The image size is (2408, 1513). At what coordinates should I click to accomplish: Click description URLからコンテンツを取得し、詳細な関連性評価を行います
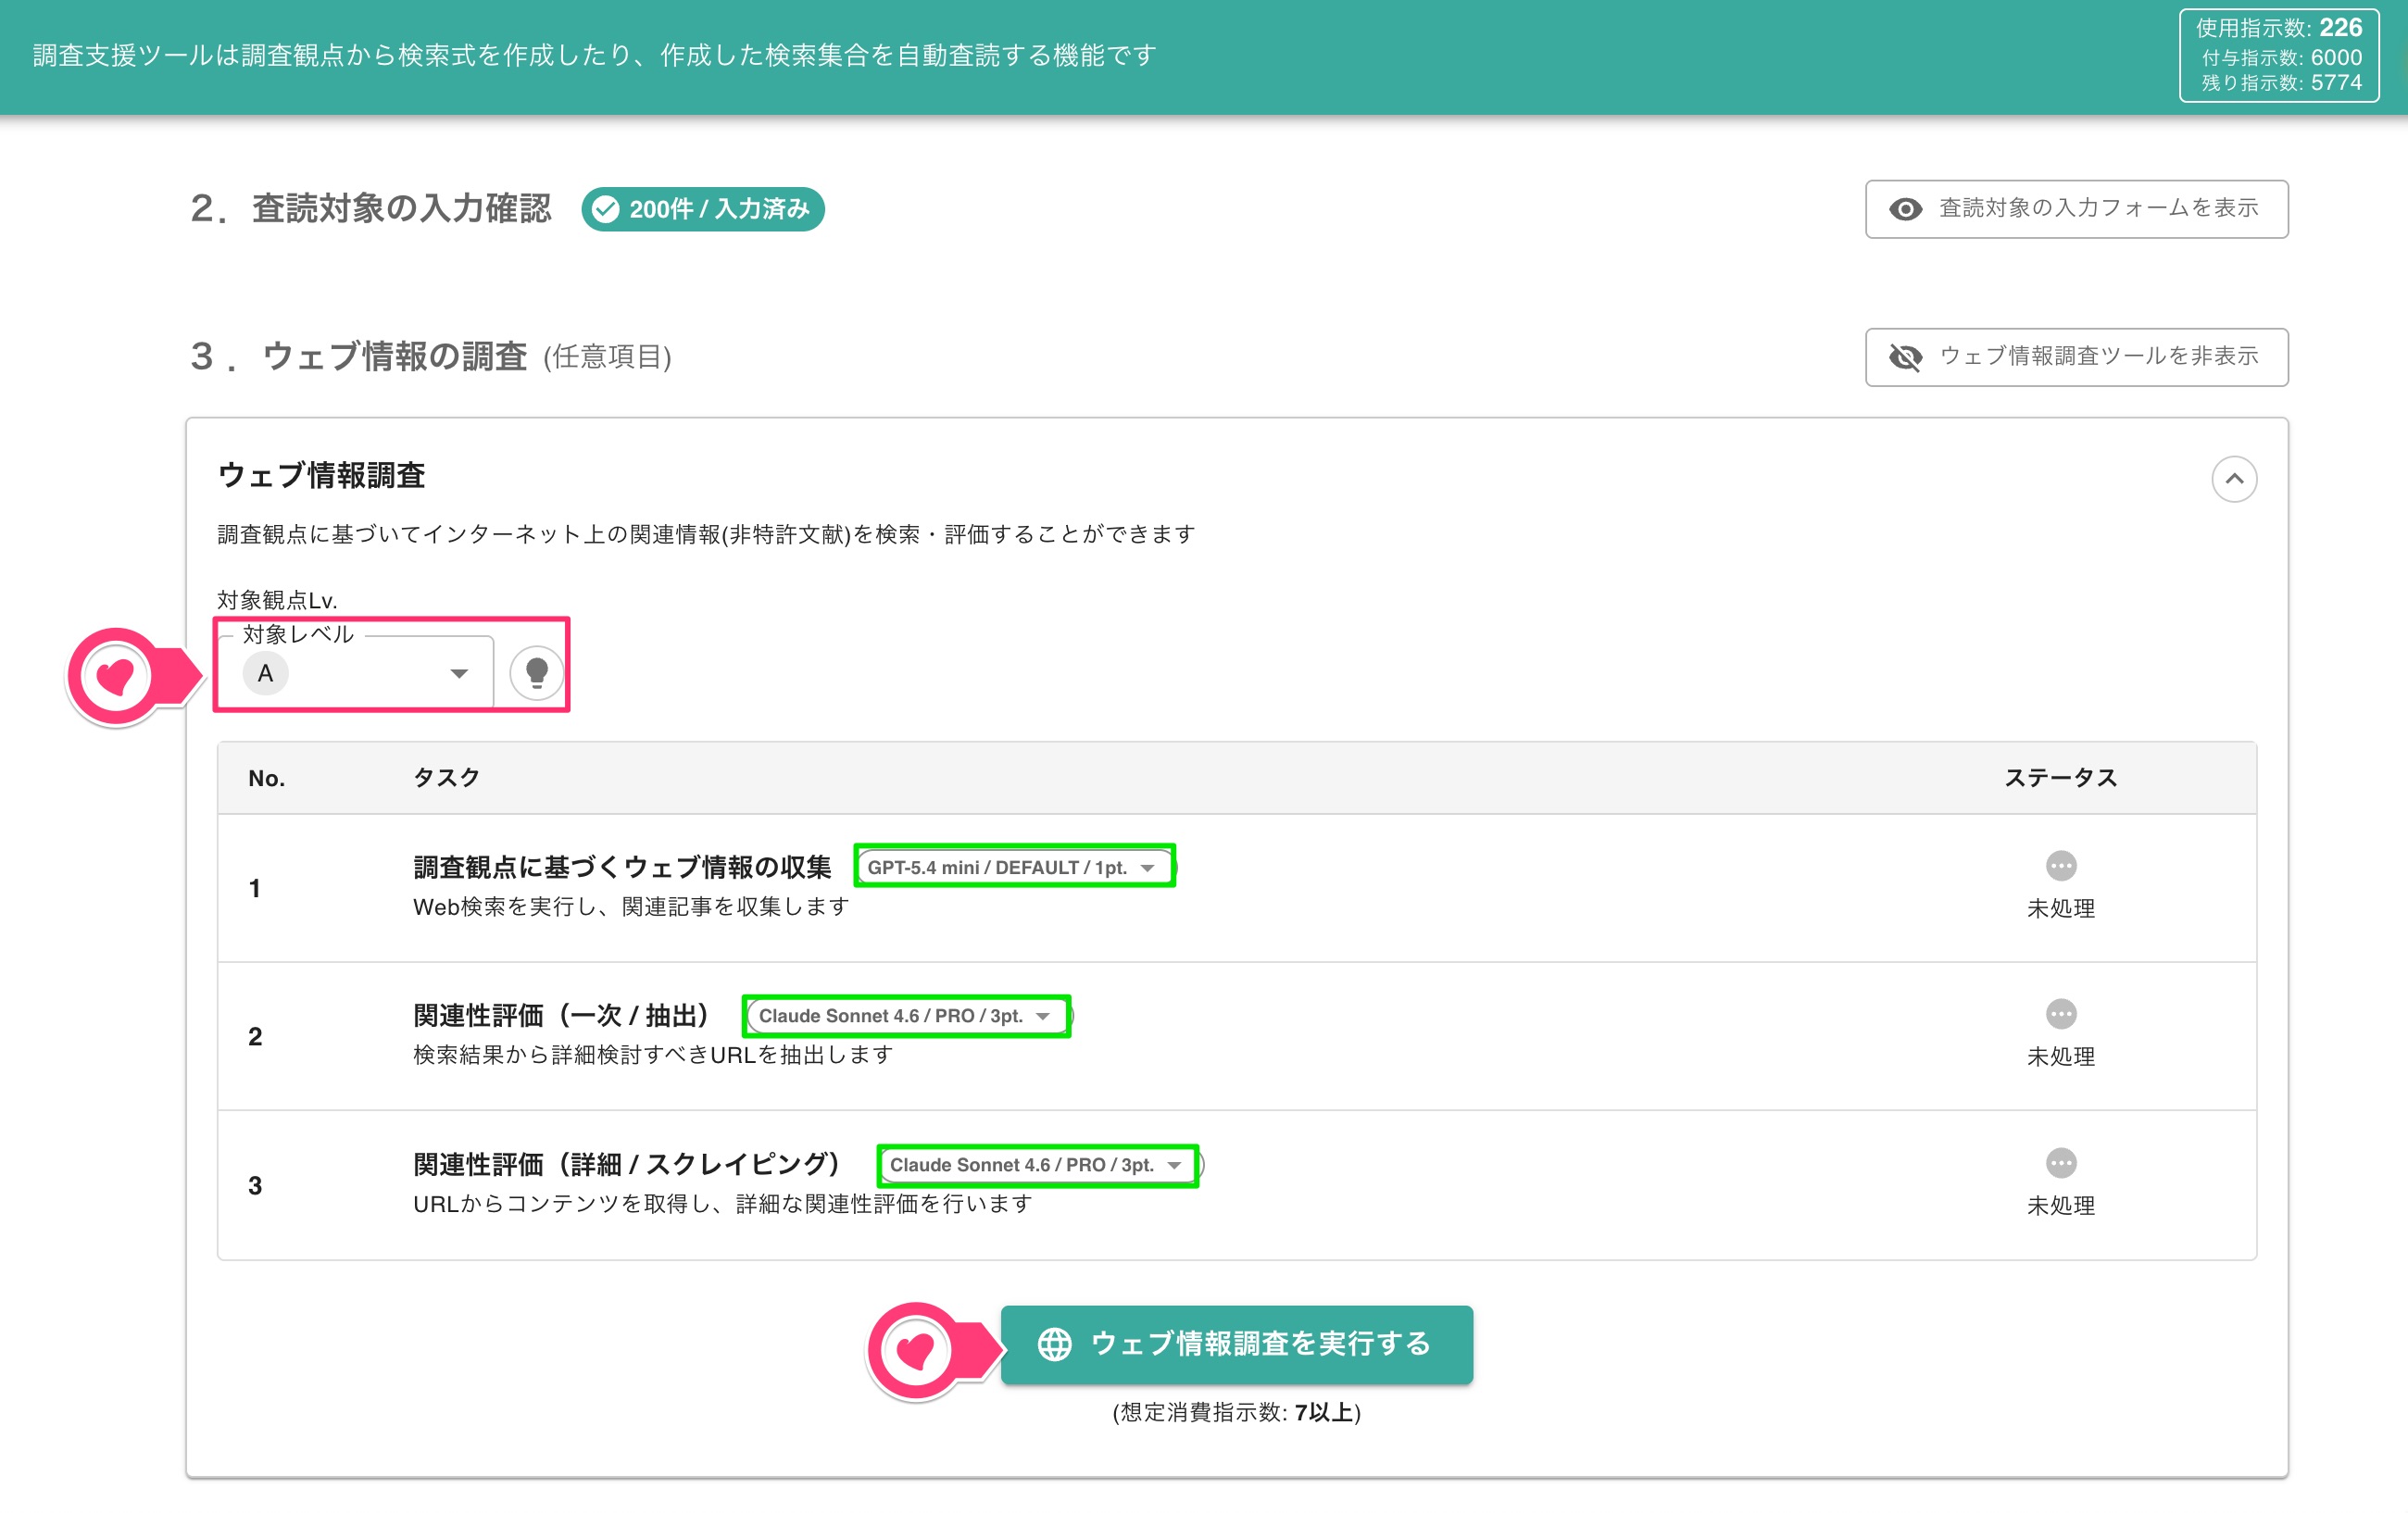[x=723, y=1204]
